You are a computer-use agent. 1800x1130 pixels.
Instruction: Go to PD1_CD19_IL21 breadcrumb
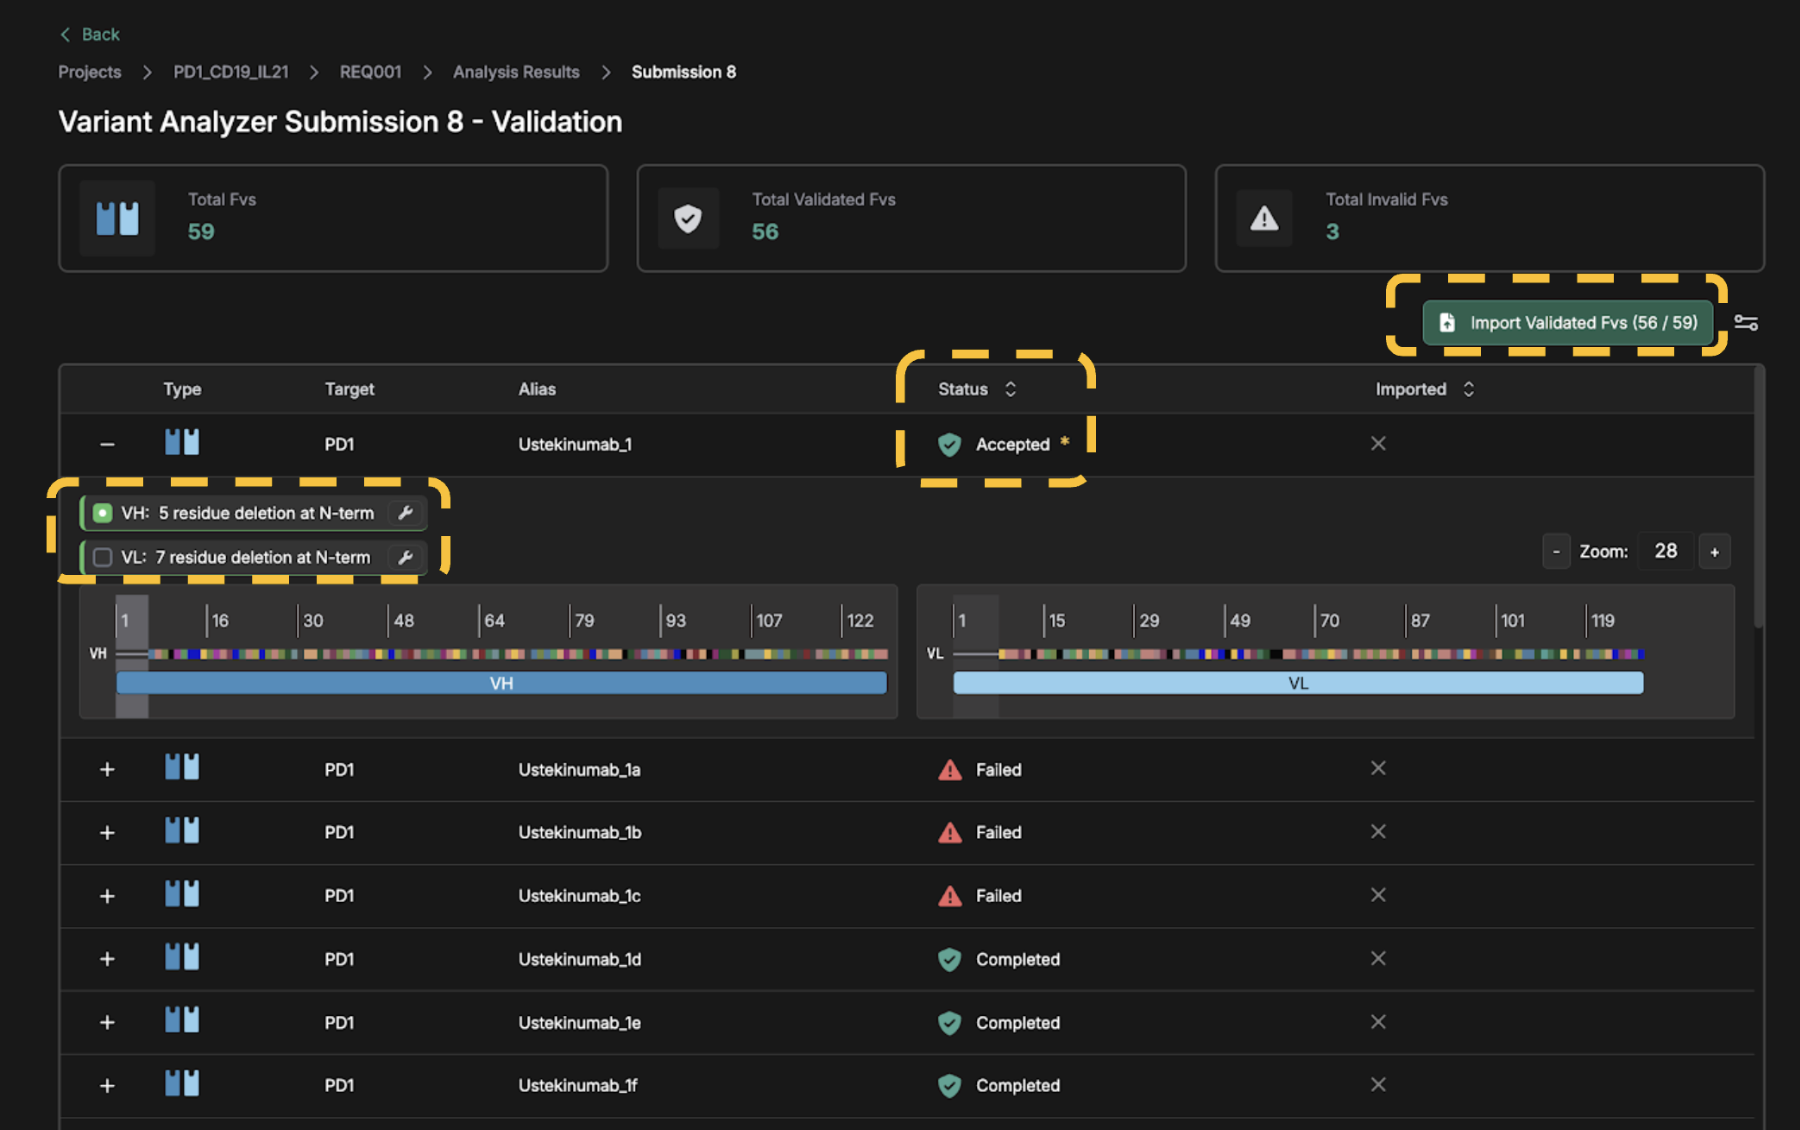231,72
